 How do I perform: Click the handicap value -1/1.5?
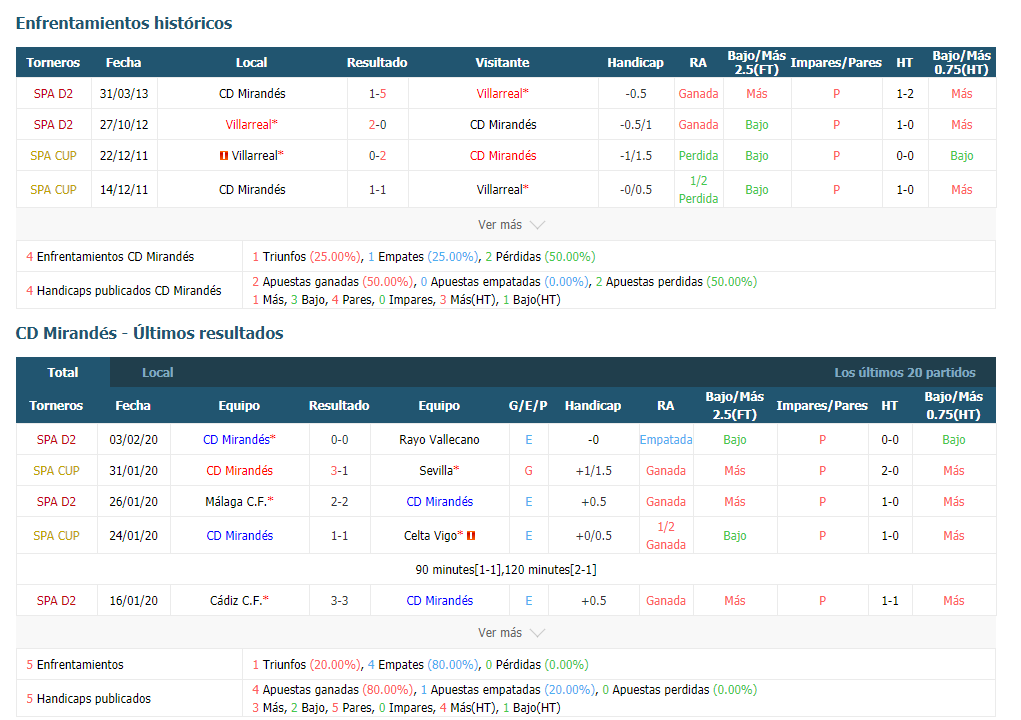636,156
